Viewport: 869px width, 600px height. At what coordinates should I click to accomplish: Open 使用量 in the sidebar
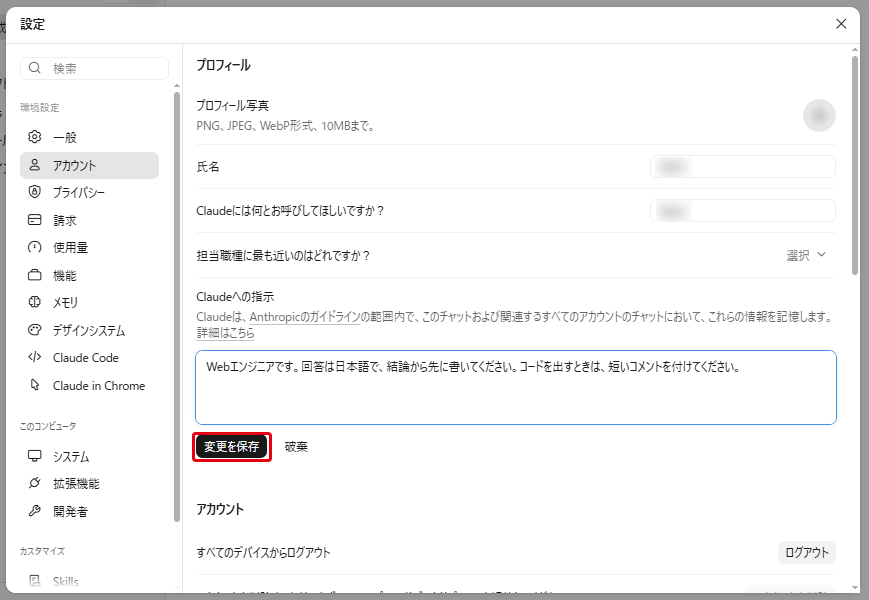tap(89, 247)
